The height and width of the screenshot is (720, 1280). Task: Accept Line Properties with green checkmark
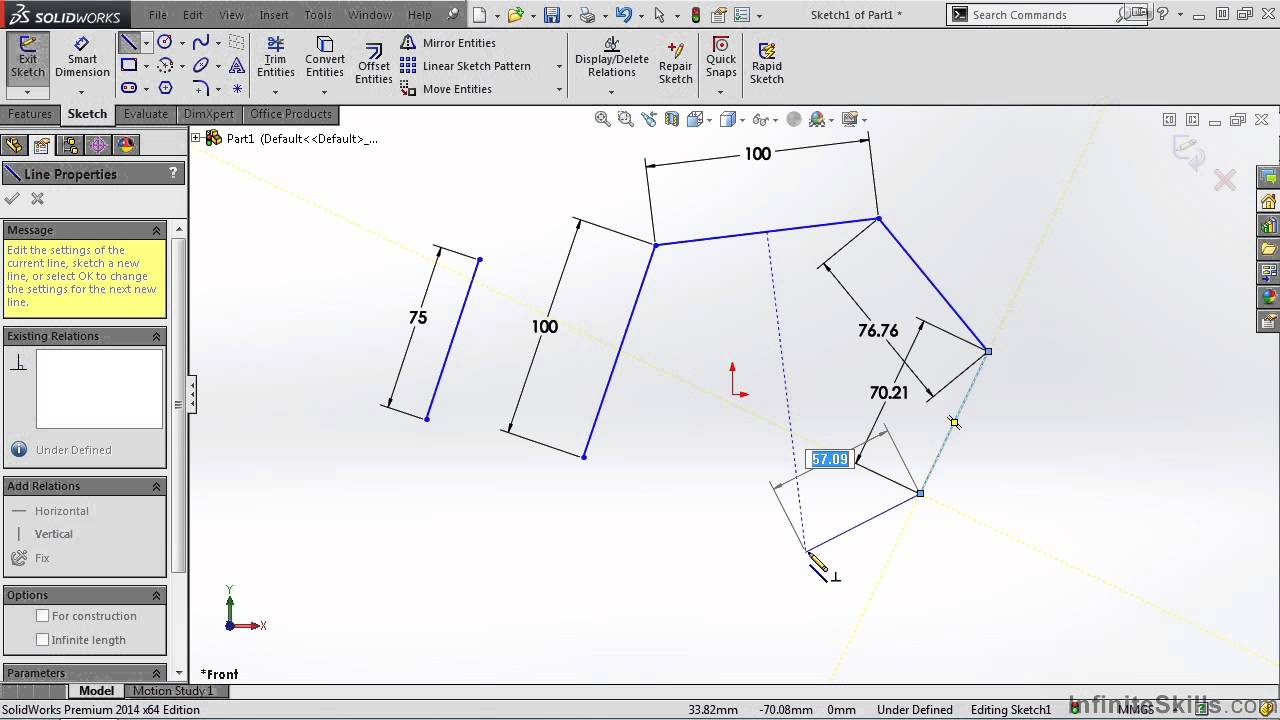12,199
